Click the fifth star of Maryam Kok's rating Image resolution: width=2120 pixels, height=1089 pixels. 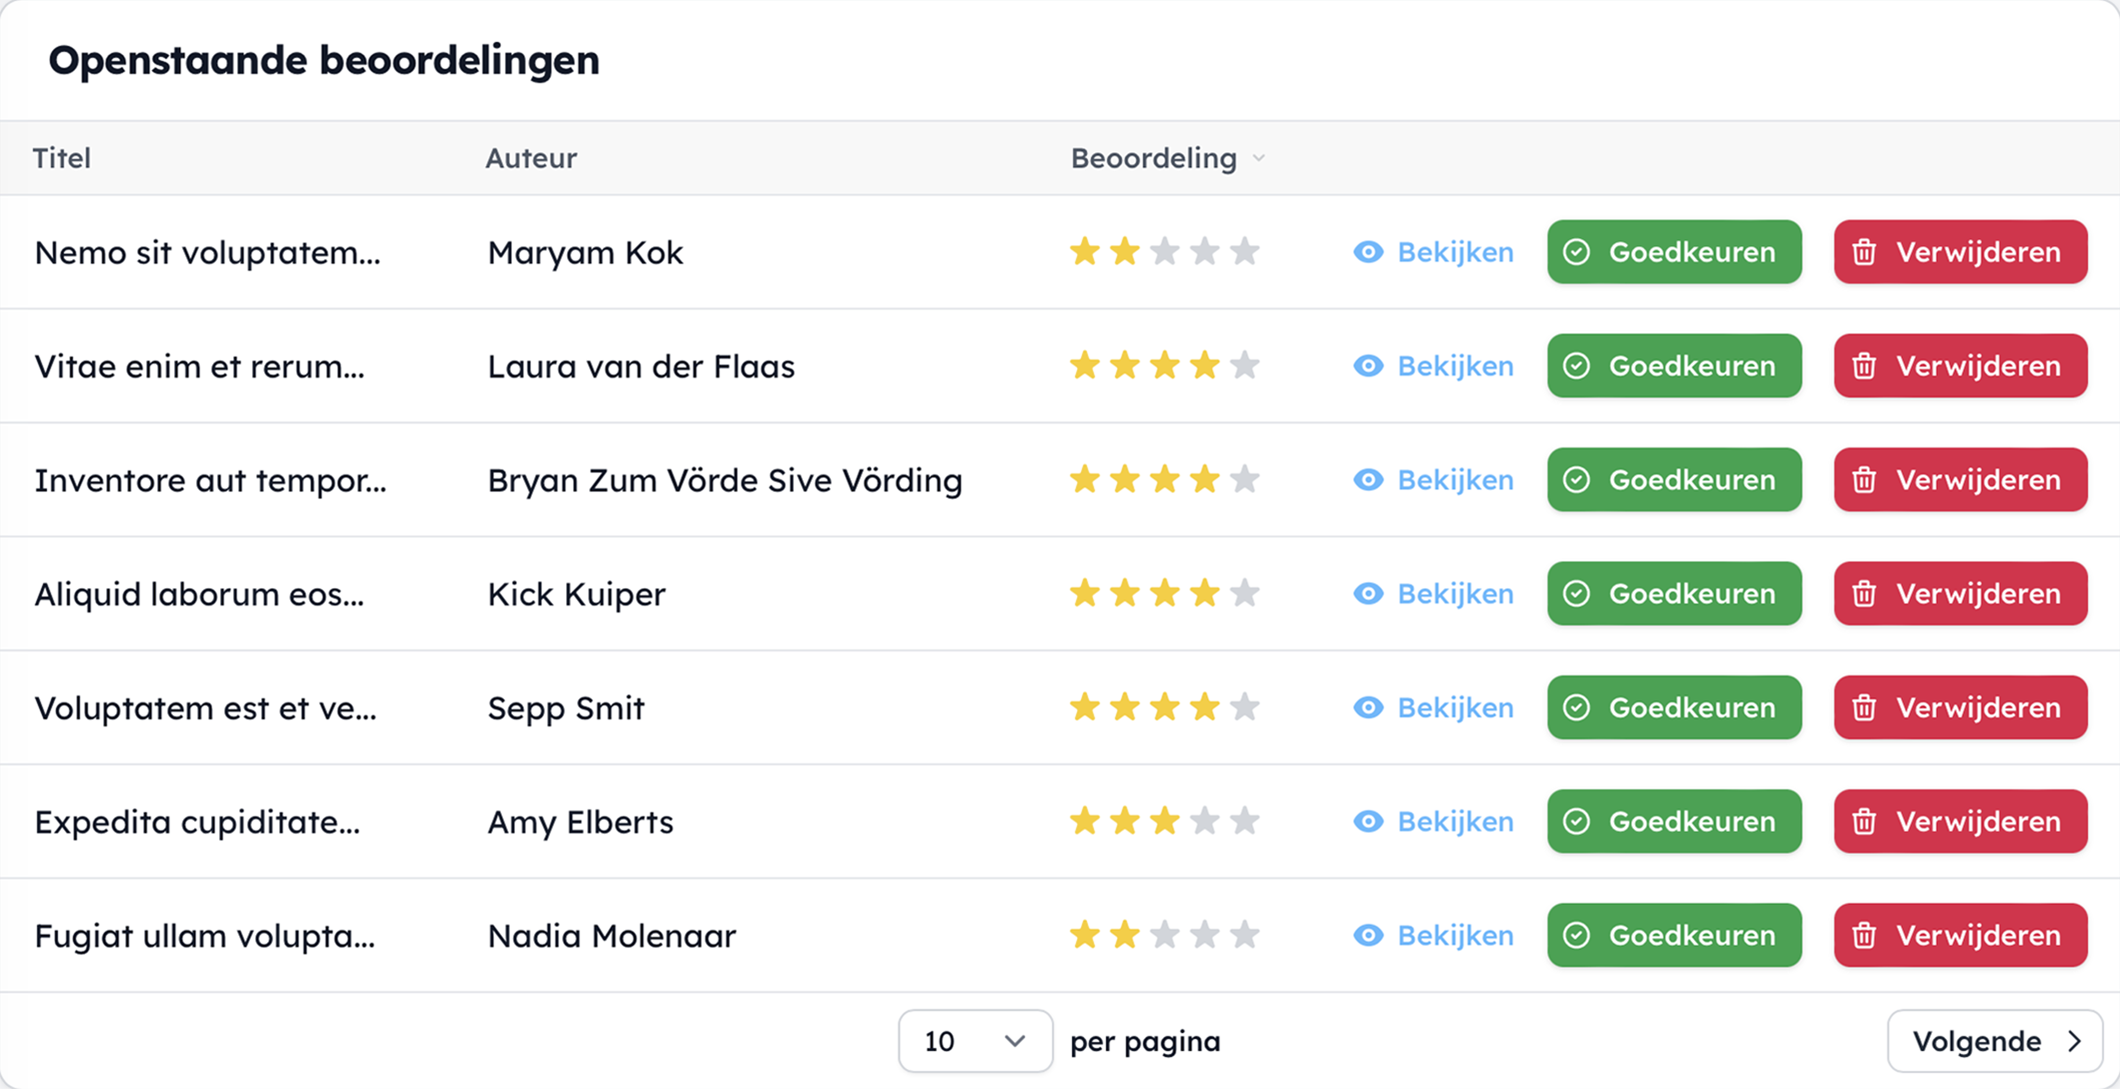point(1245,251)
